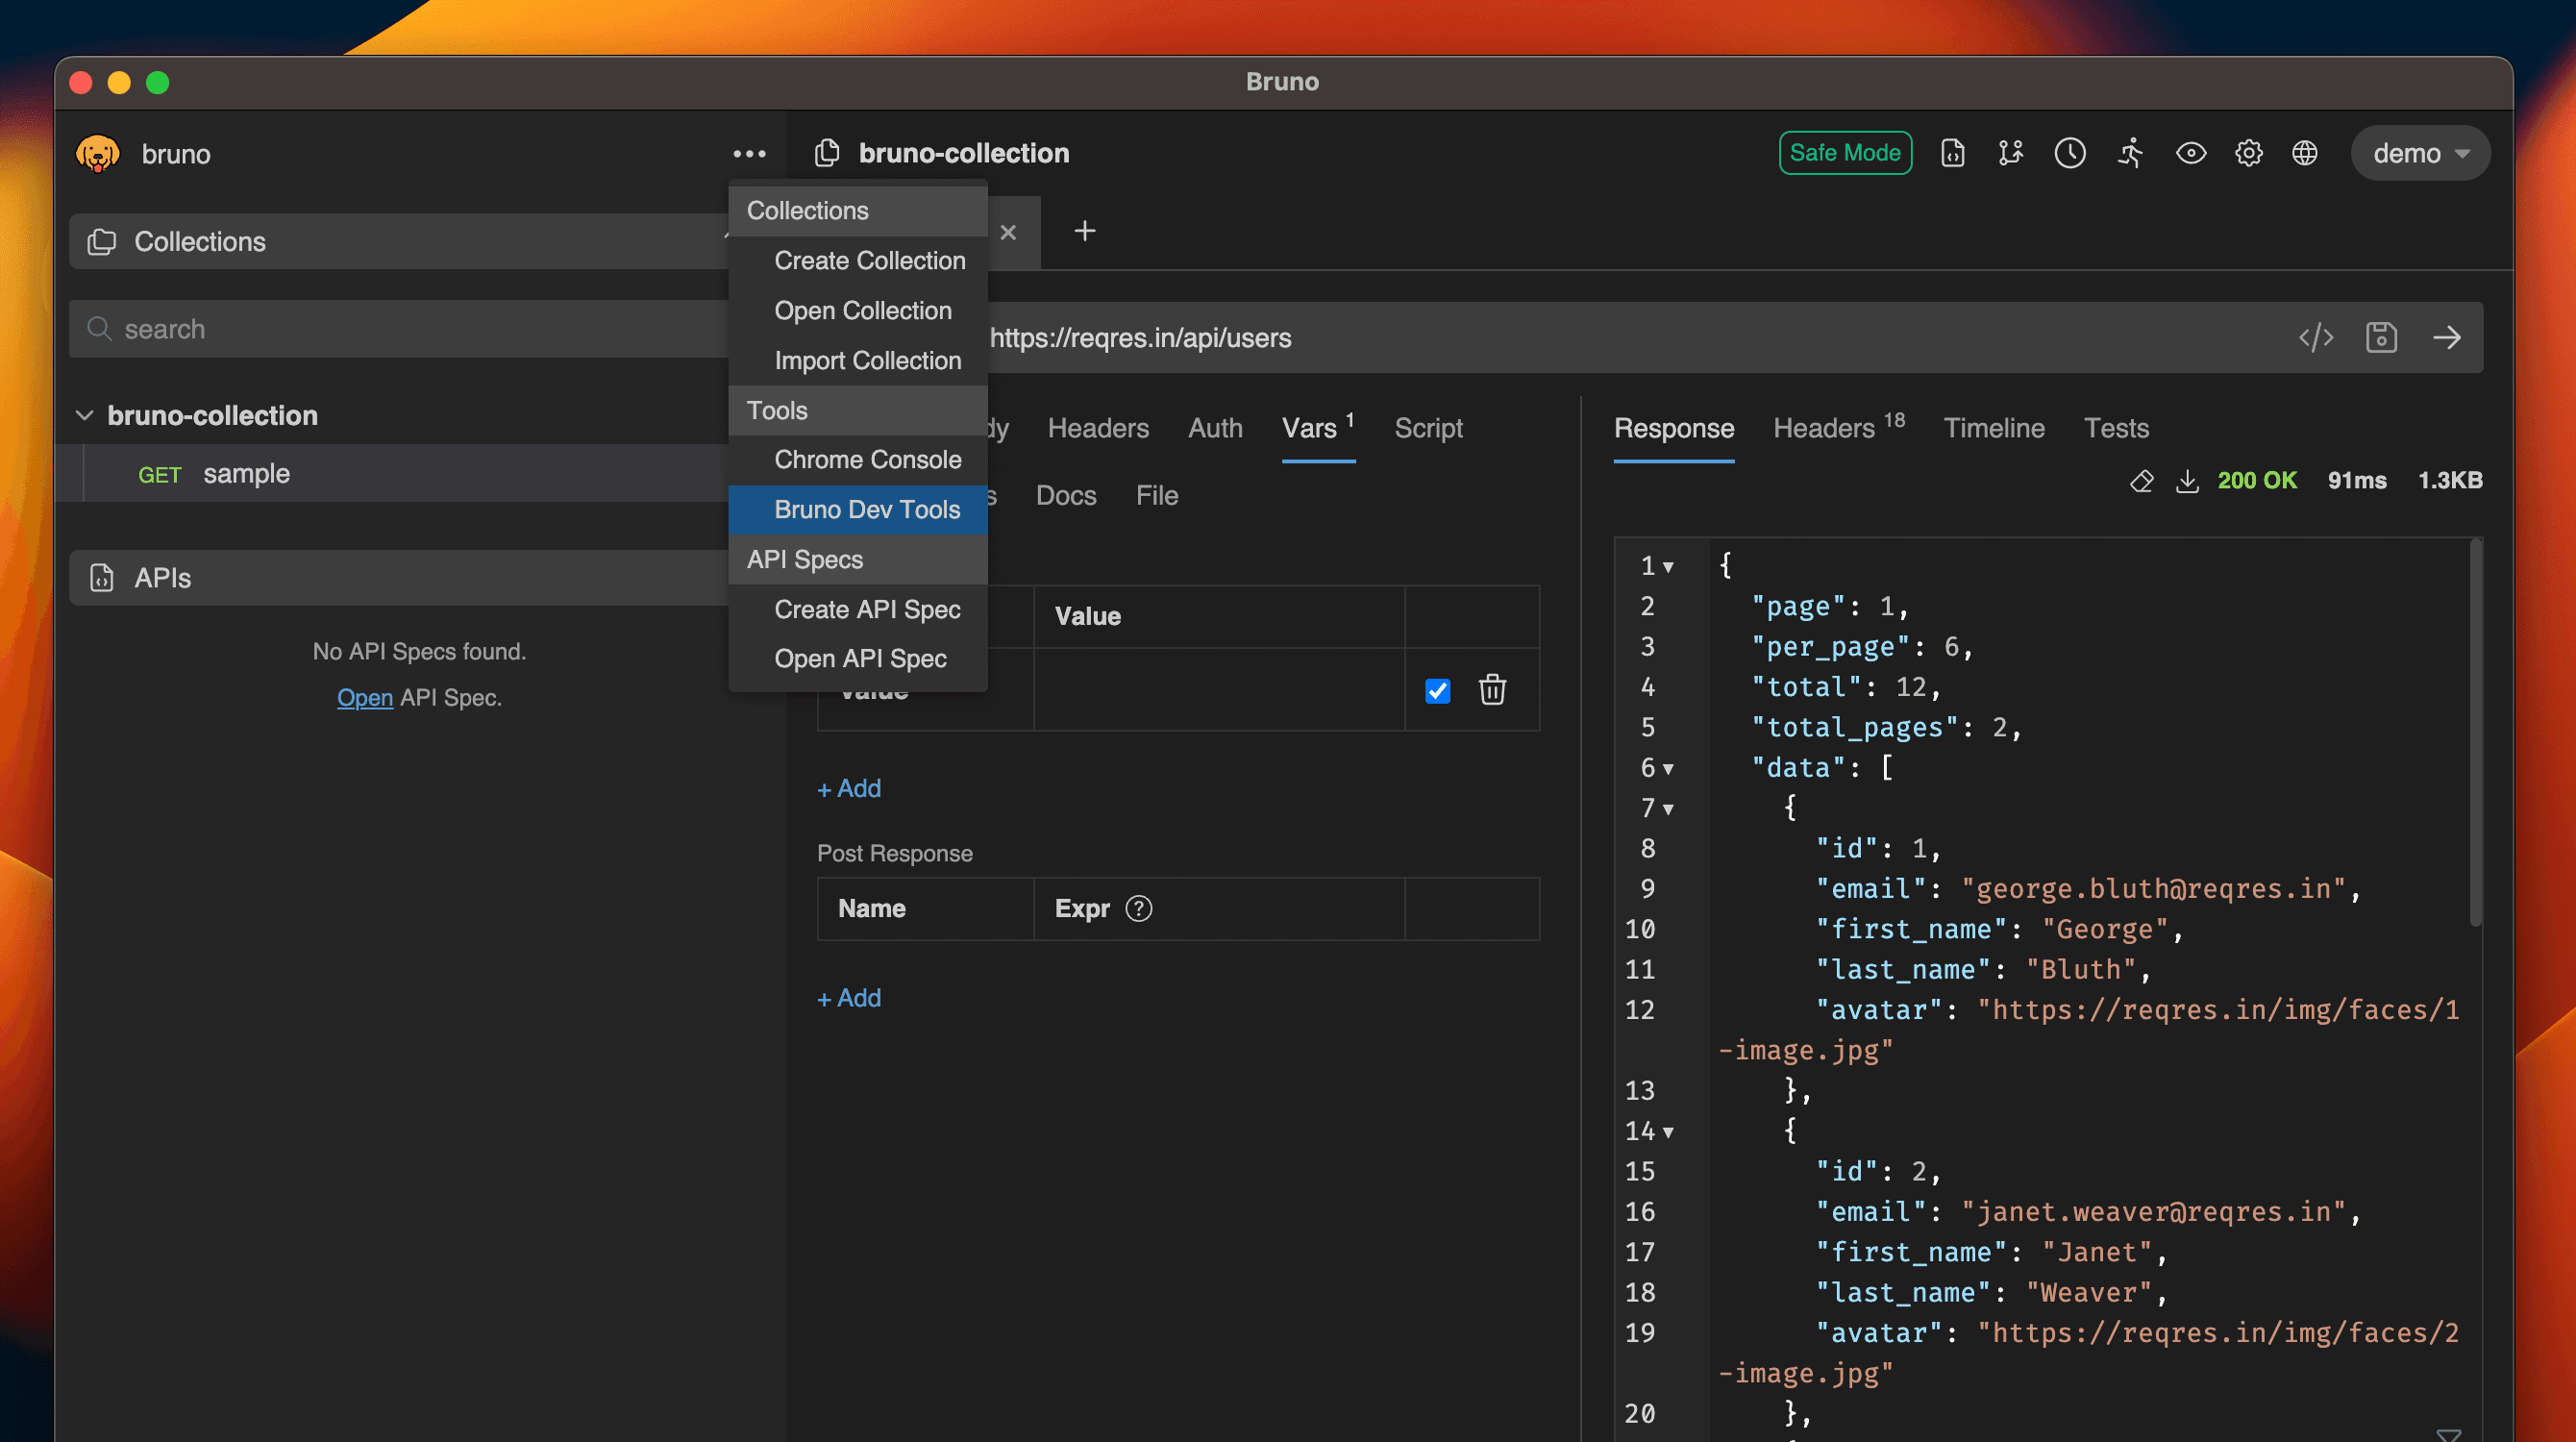Click the git branch icon in toolbar
The height and width of the screenshot is (1442, 2576).
point(2010,153)
